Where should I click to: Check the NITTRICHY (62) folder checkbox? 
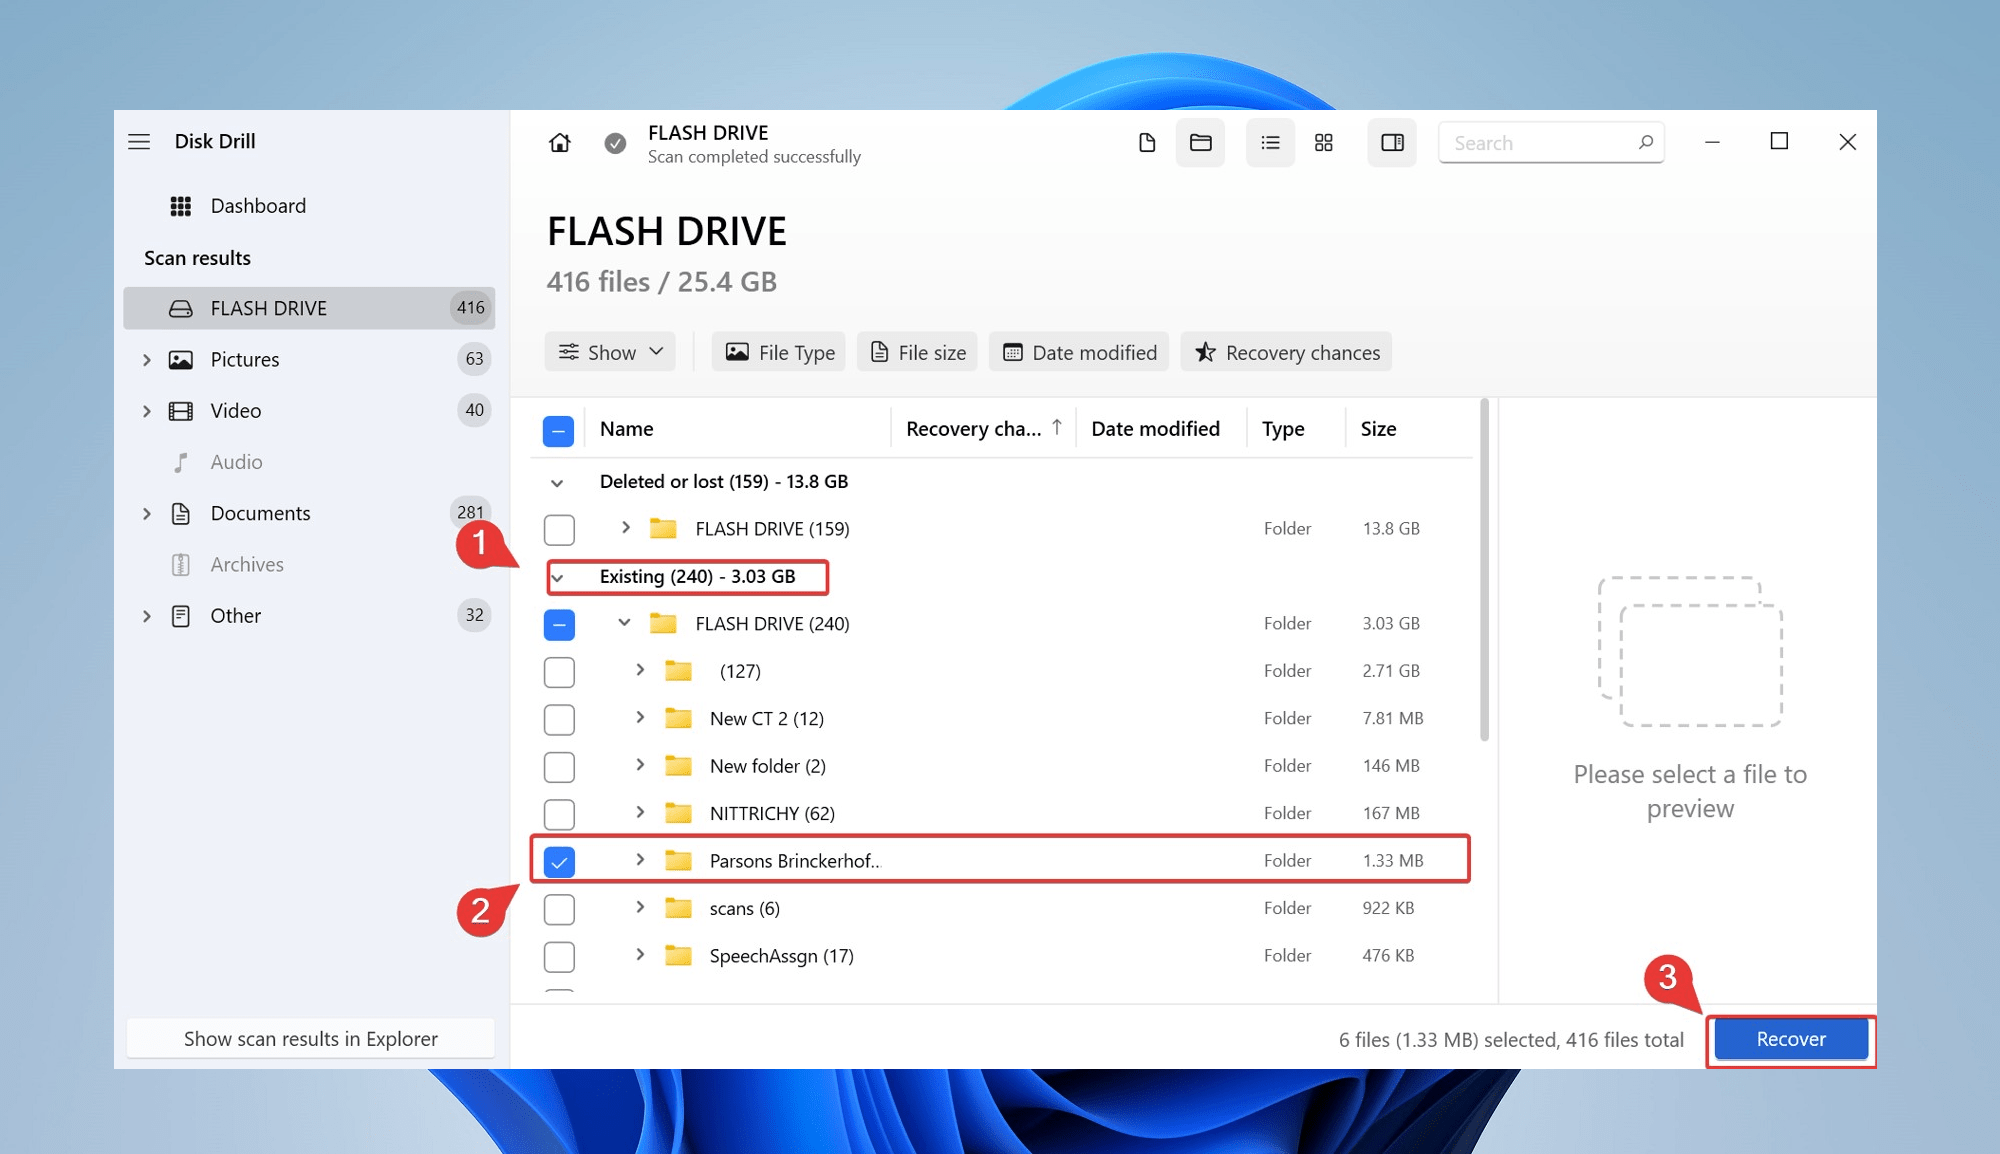point(559,814)
